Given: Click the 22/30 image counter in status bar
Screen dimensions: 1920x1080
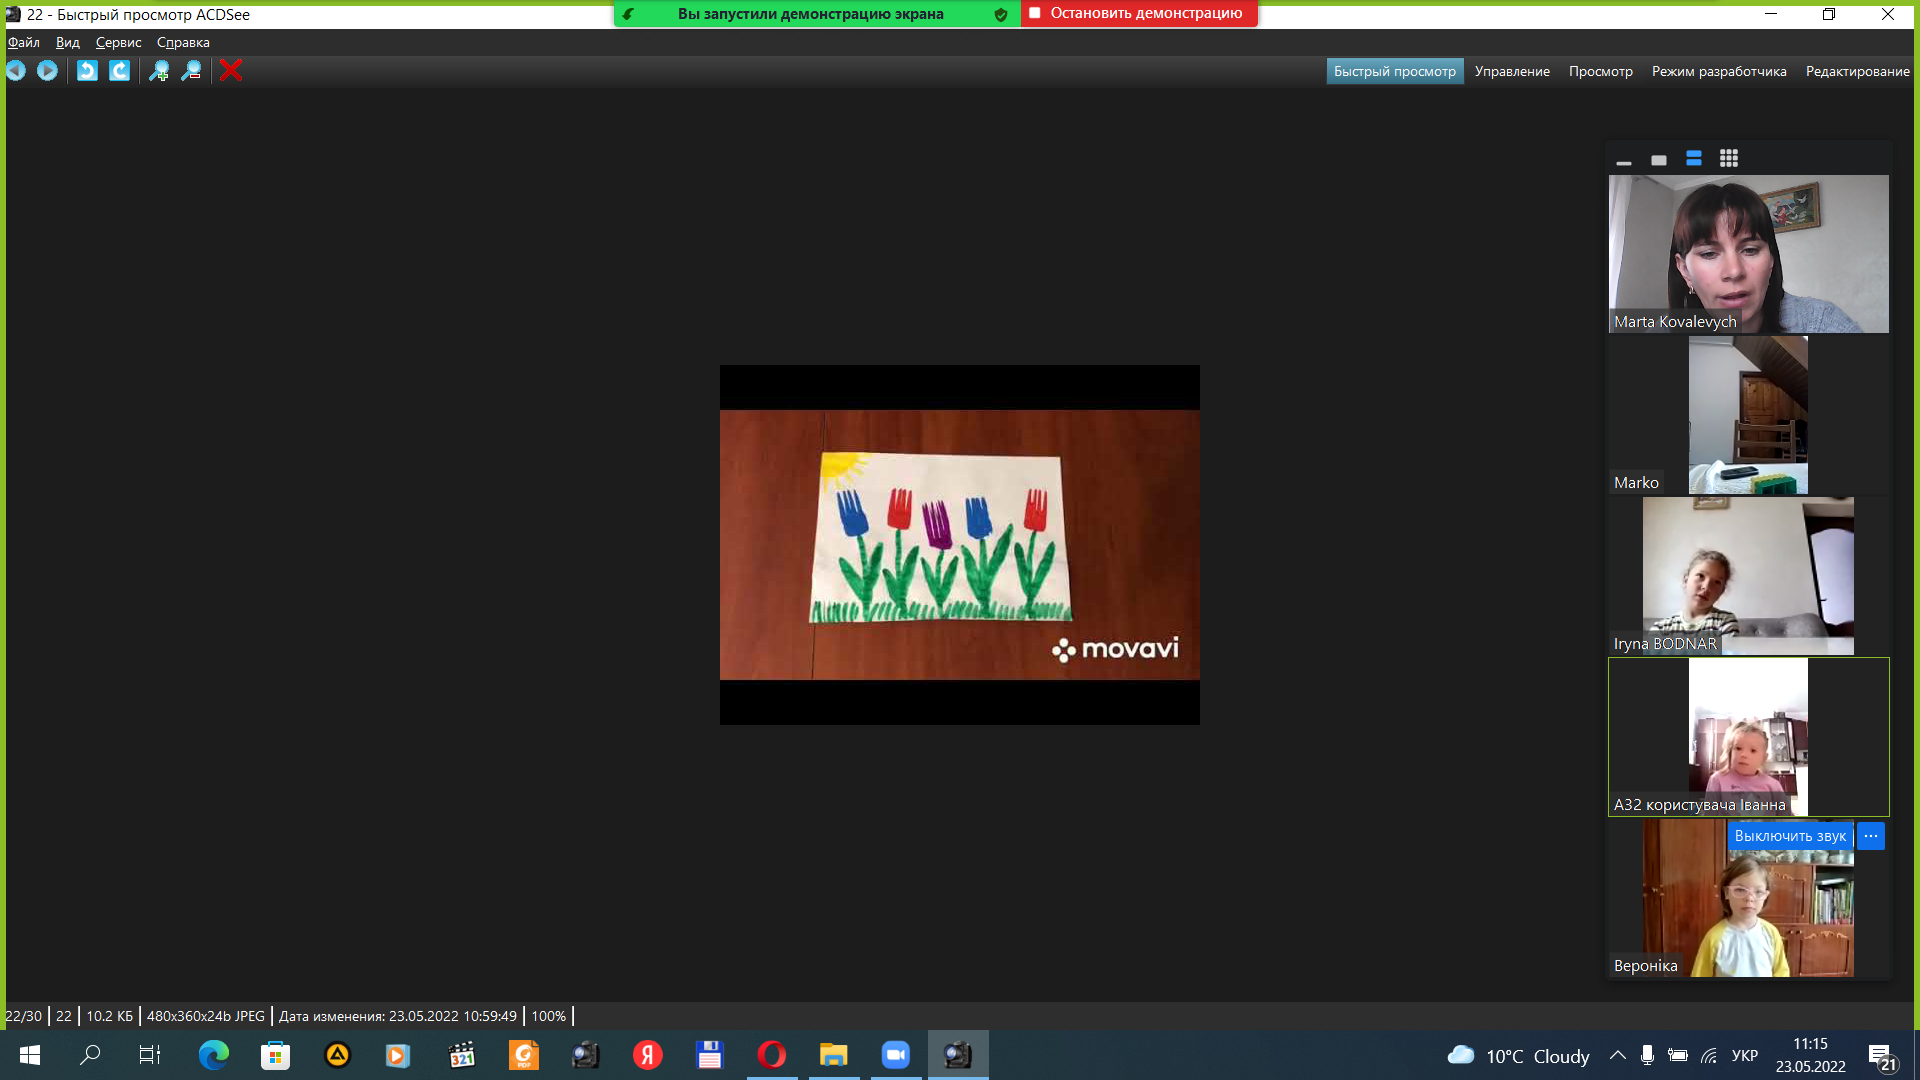Looking at the screenshot, I should [x=24, y=1016].
